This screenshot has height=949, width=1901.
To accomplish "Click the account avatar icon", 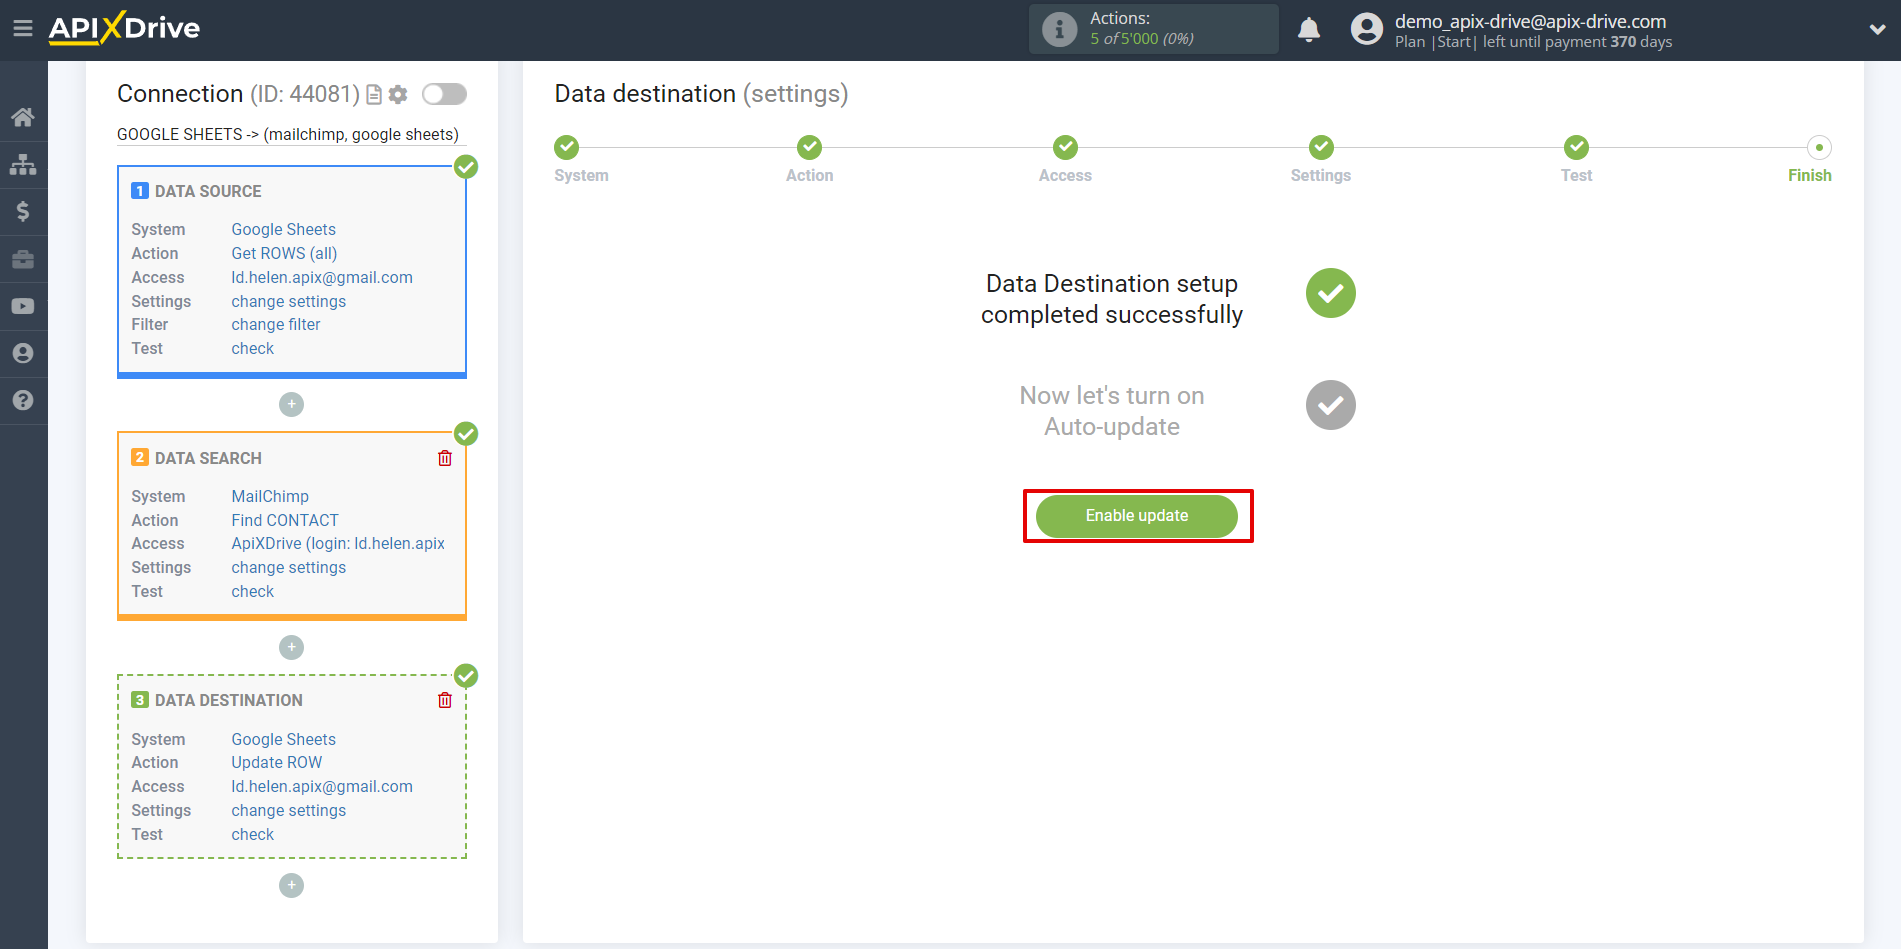I will point(1366,29).
